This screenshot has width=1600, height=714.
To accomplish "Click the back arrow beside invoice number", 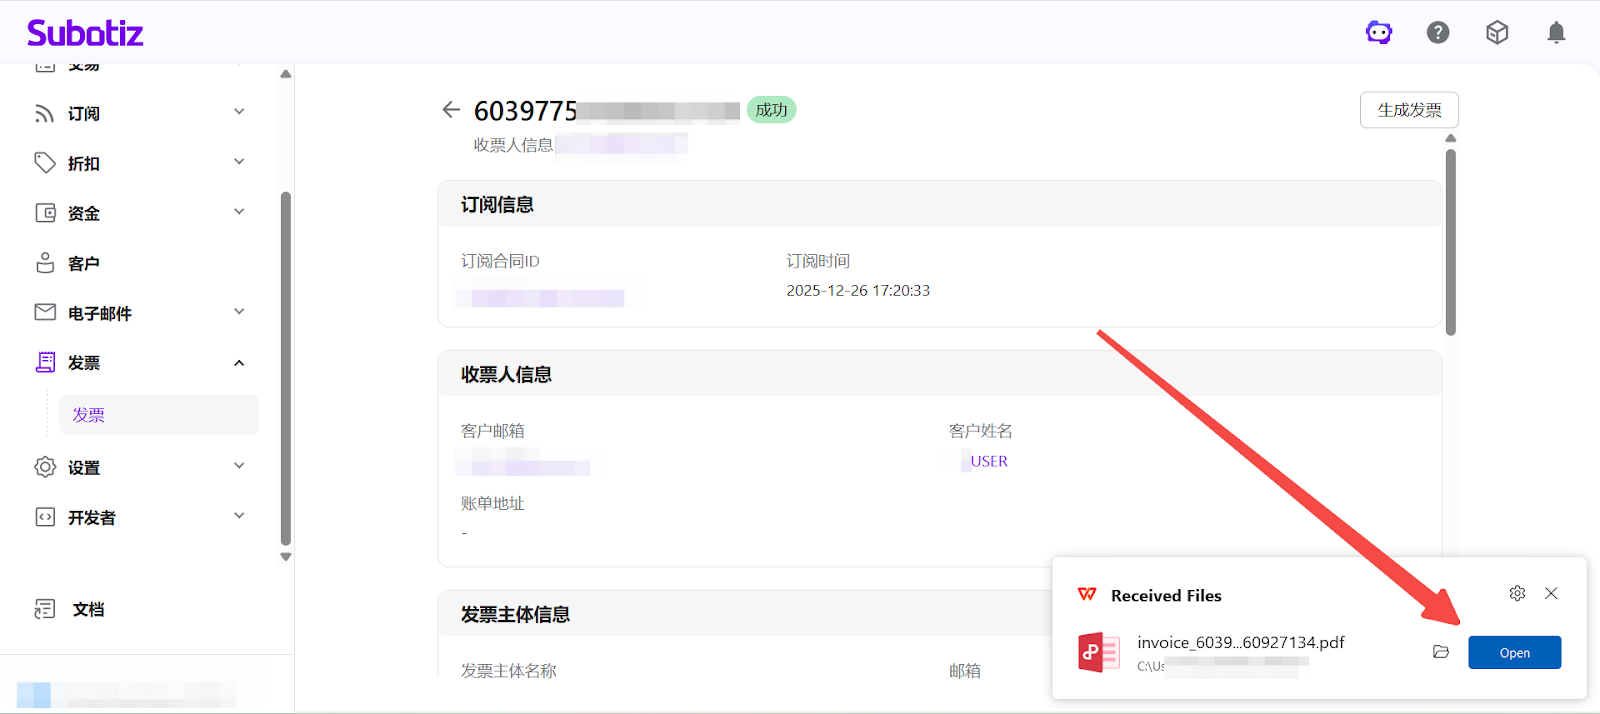I will pyautogui.click(x=451, y=110).
